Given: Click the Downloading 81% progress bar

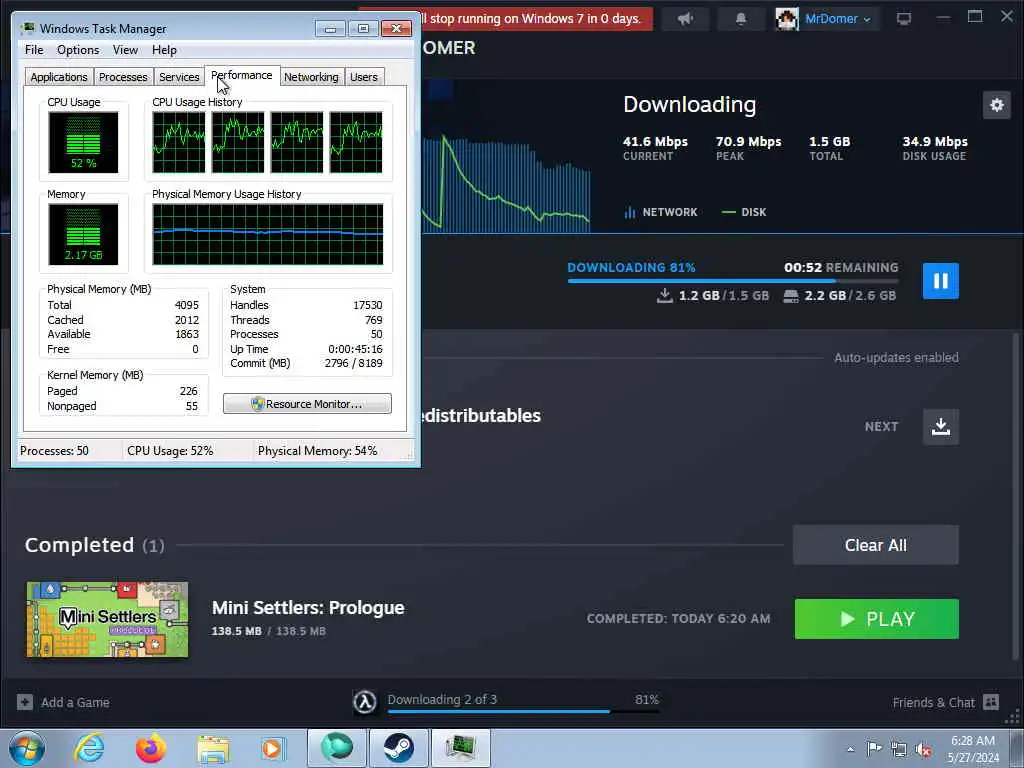Looking at the screenshot, I should pyautogui.click(x=733, y=281).
